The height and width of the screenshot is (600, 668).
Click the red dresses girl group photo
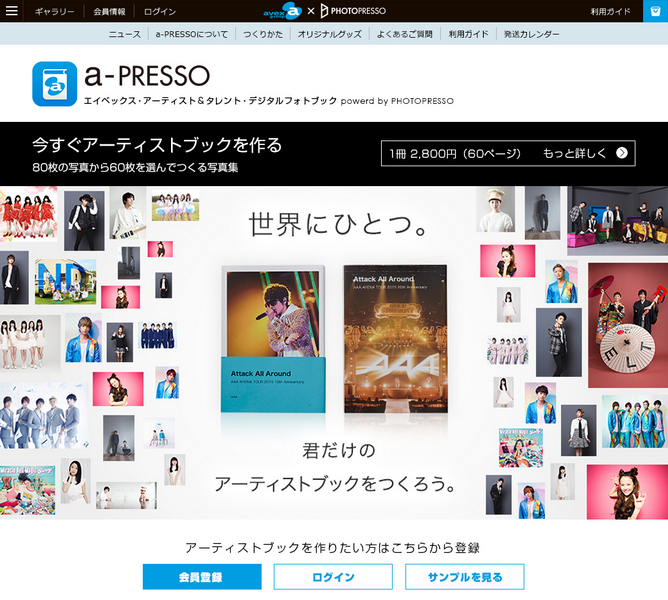point(29,214)
